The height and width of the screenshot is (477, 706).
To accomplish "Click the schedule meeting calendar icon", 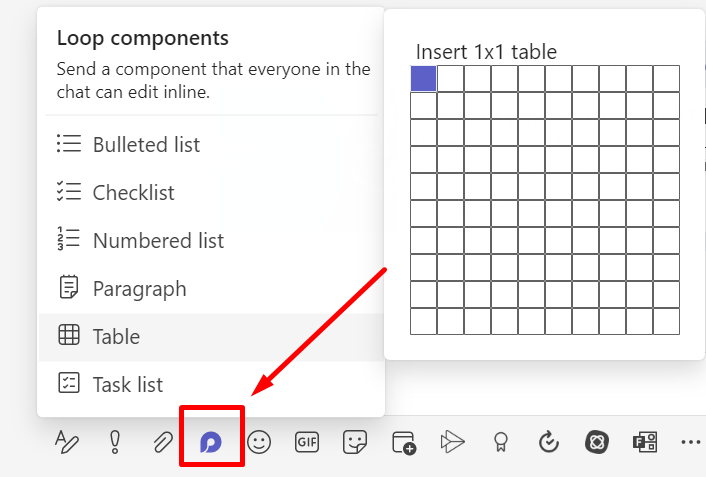I will point(403,441).
